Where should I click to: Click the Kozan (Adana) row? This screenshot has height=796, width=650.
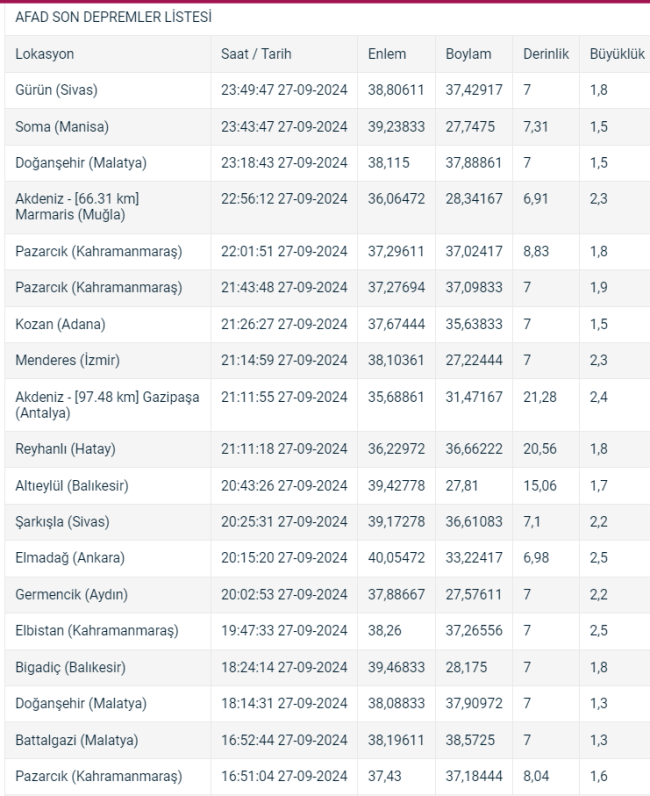coord(328,324)
